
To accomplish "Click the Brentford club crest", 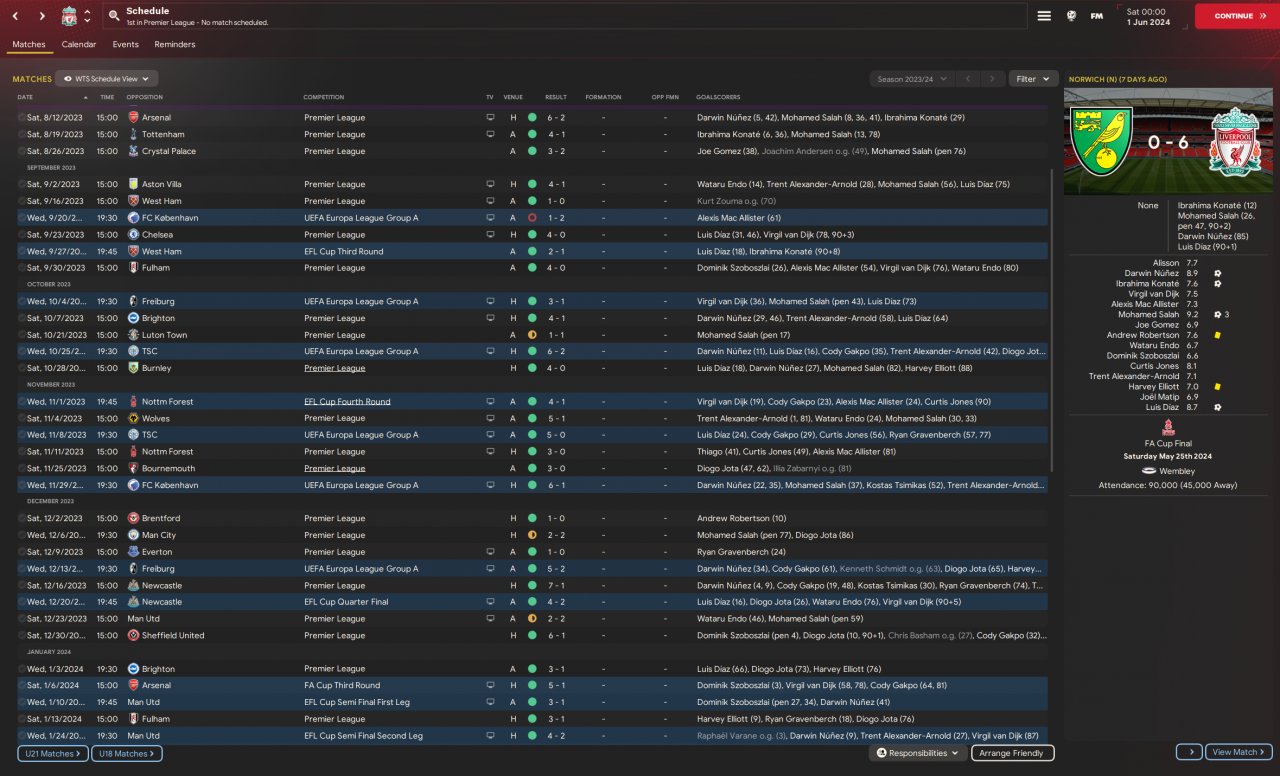I will tap(133, 518).
